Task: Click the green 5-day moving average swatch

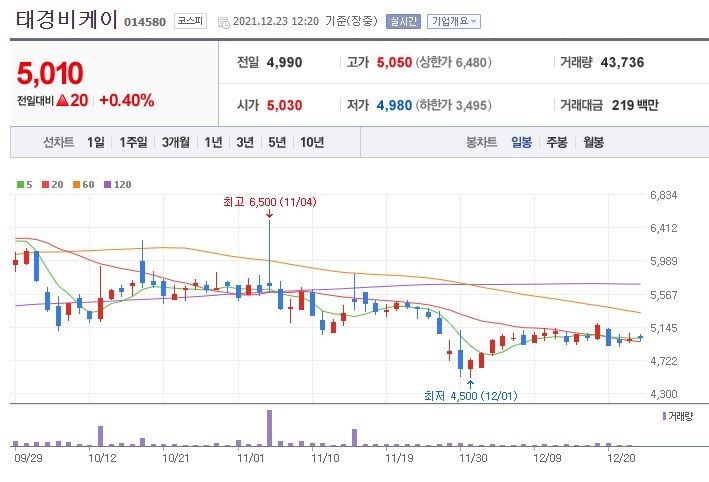Action: click(20, 184)
